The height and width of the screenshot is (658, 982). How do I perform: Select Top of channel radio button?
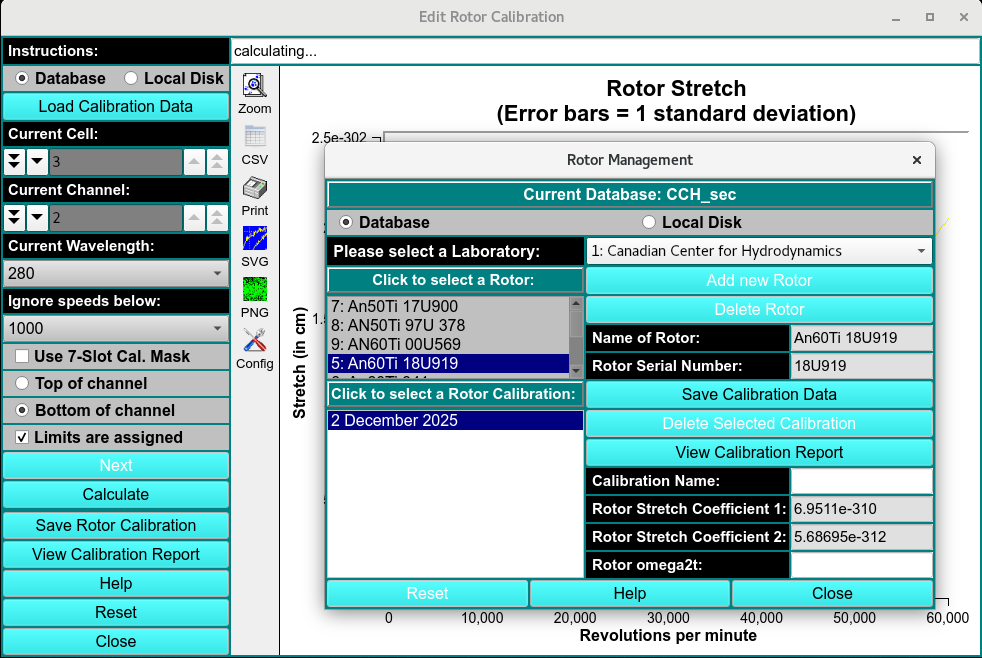21,383
